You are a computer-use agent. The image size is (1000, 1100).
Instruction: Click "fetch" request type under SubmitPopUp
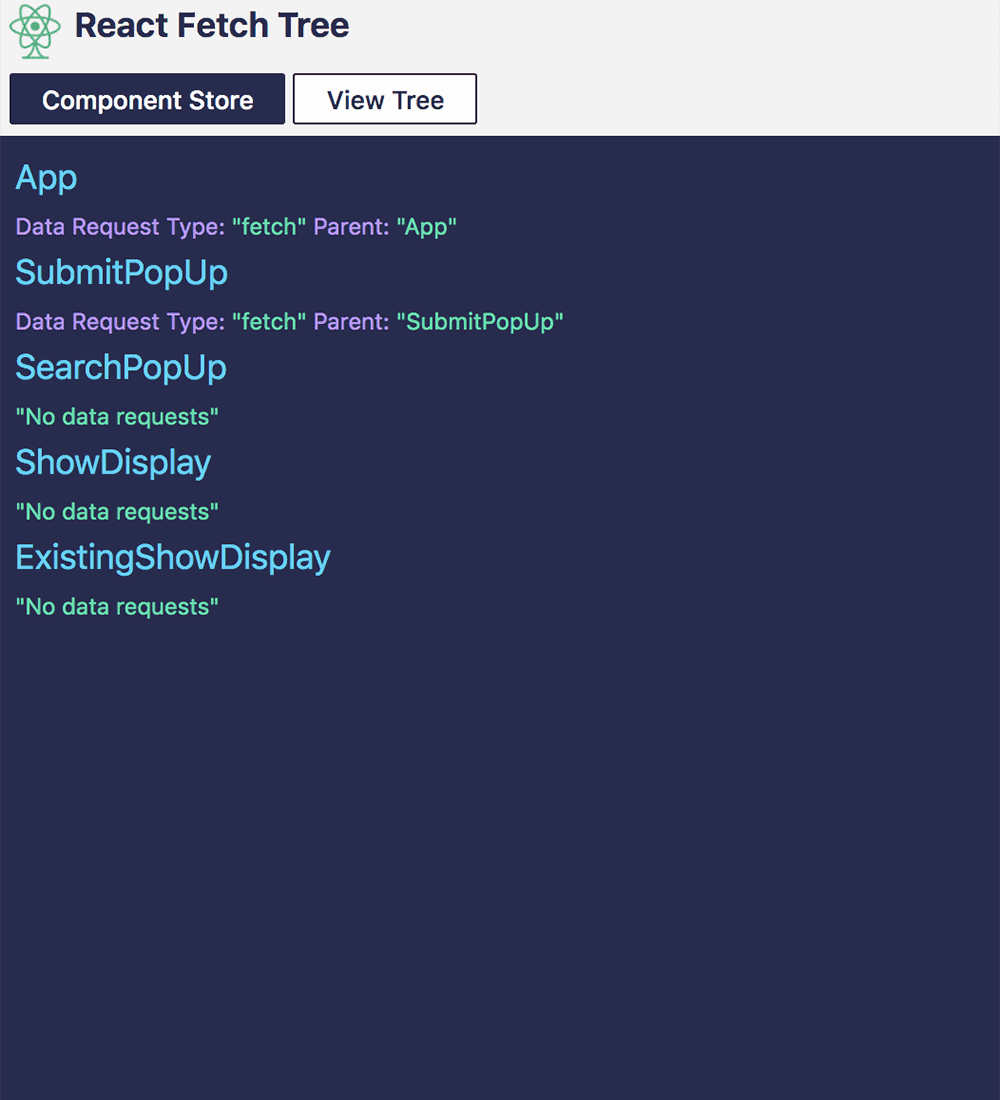pyautogui.click(x=269, y=321)
